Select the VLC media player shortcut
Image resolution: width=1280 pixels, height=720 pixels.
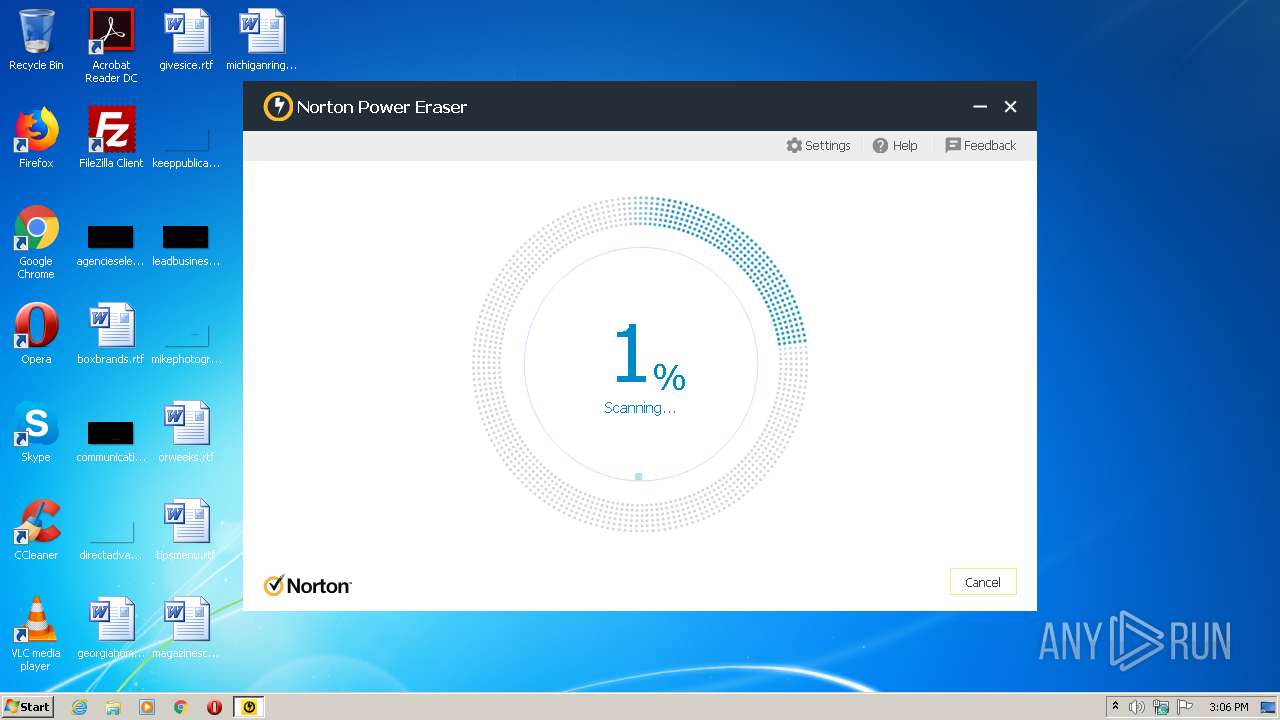tap(36, 634)
